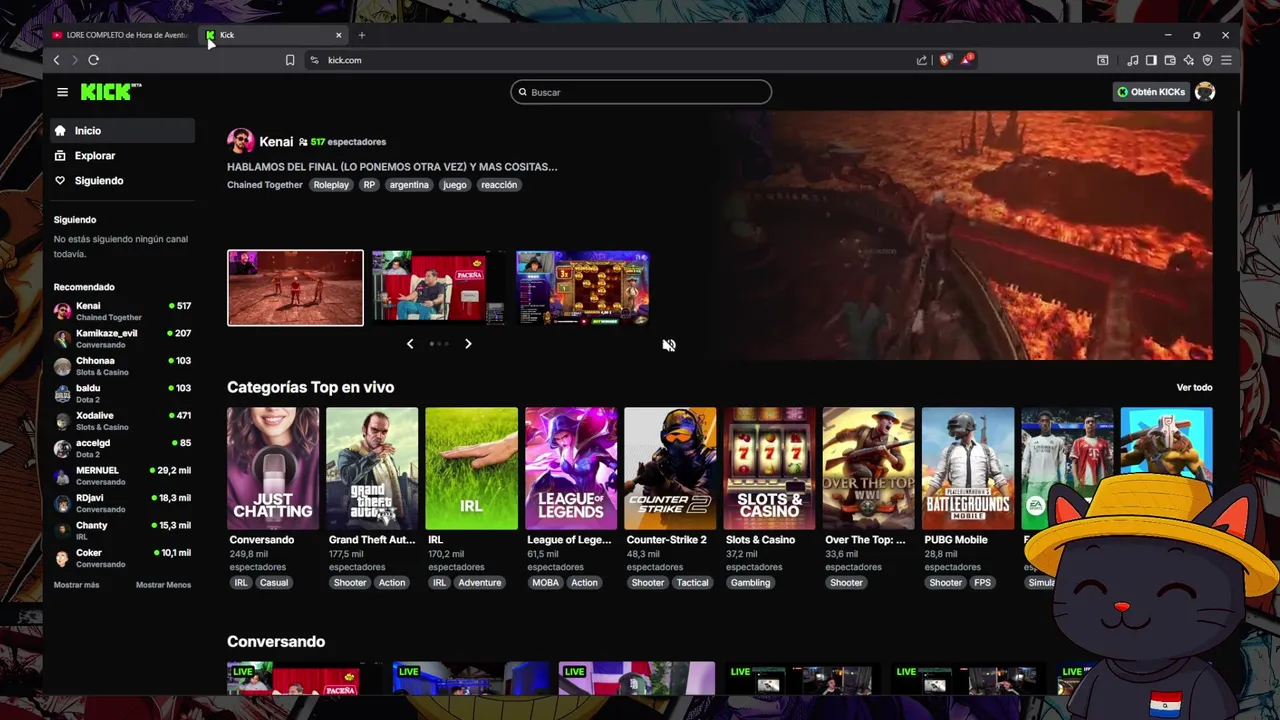Open Kenai's avatar in featured stream header
Image resolution: width=1280 pixels, height=720 pixels.
click(x=240, y=141)
